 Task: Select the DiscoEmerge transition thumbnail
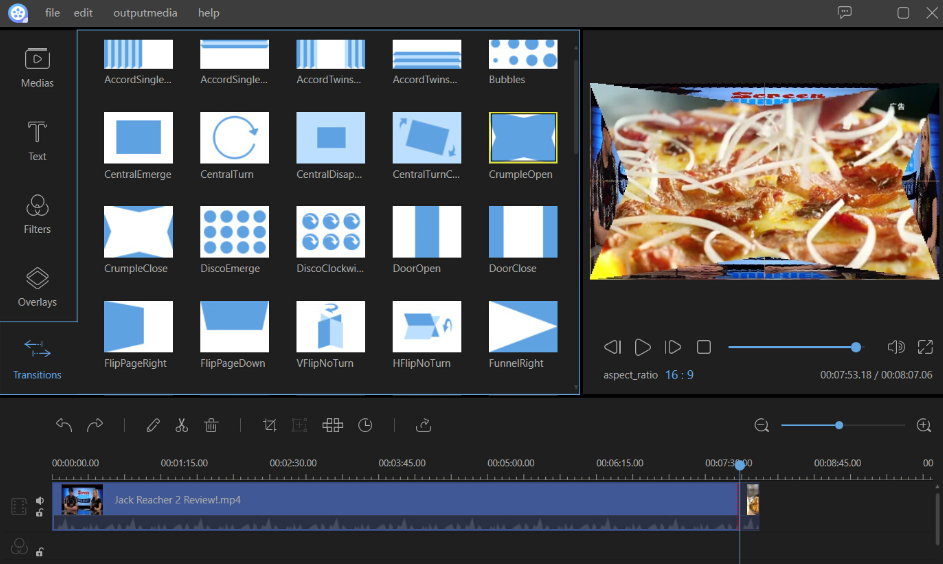235,232
